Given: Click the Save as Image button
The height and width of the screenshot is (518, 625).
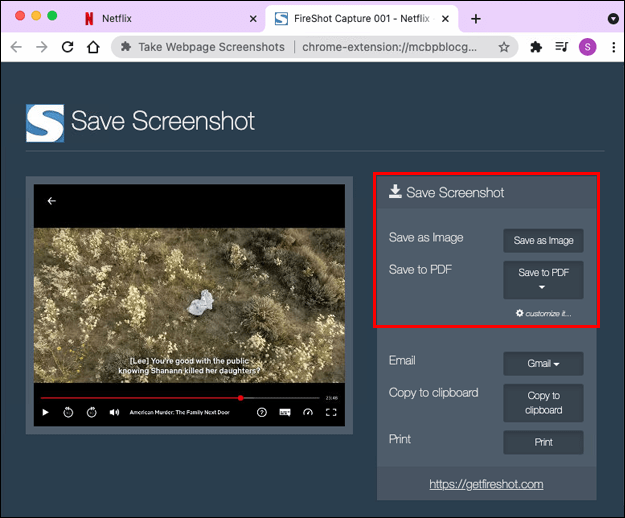Looking at the screenshot, I should (543, 241).
